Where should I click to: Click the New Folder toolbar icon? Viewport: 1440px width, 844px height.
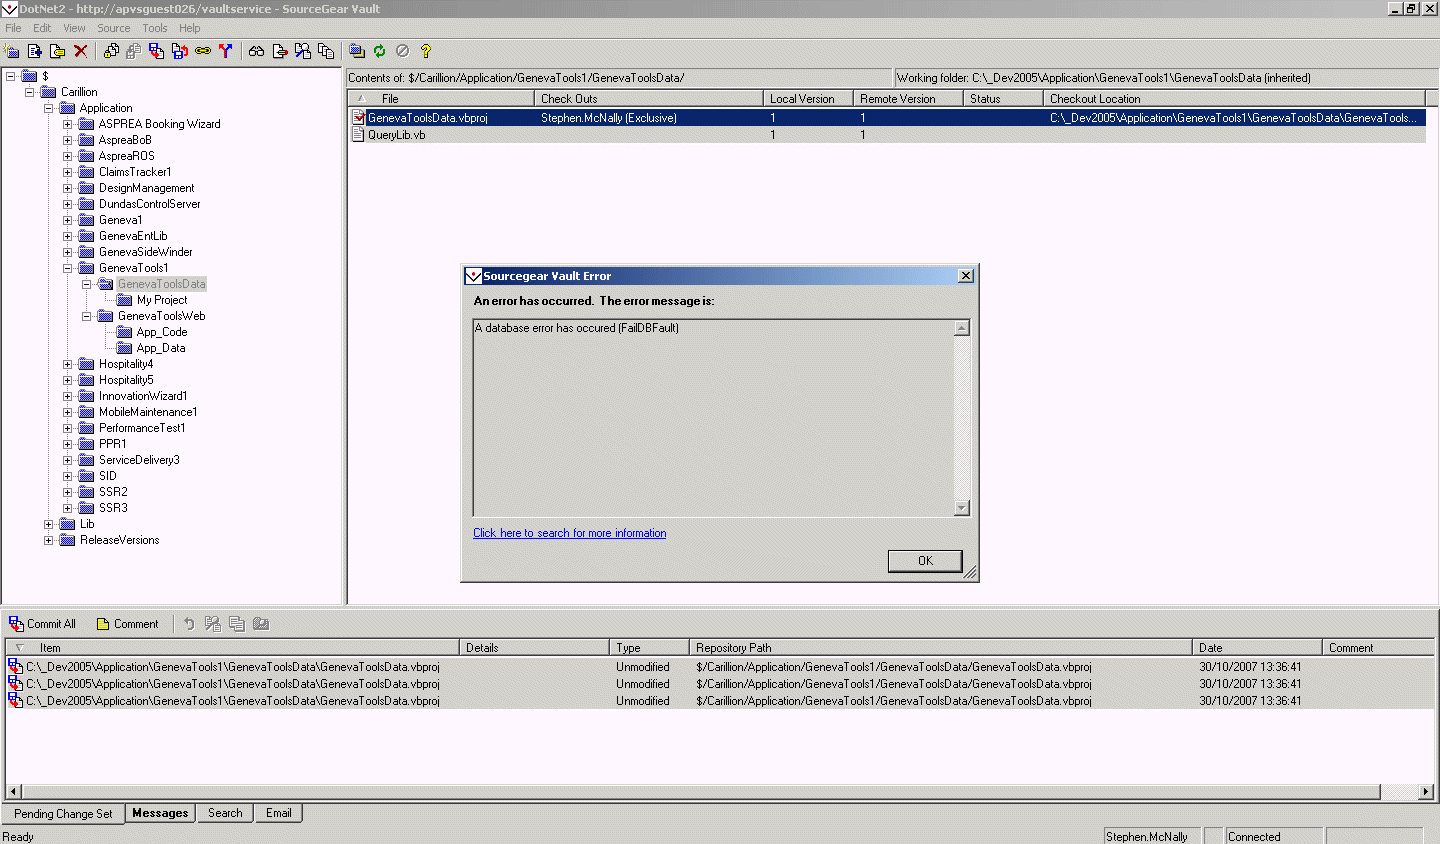(12, 51)
